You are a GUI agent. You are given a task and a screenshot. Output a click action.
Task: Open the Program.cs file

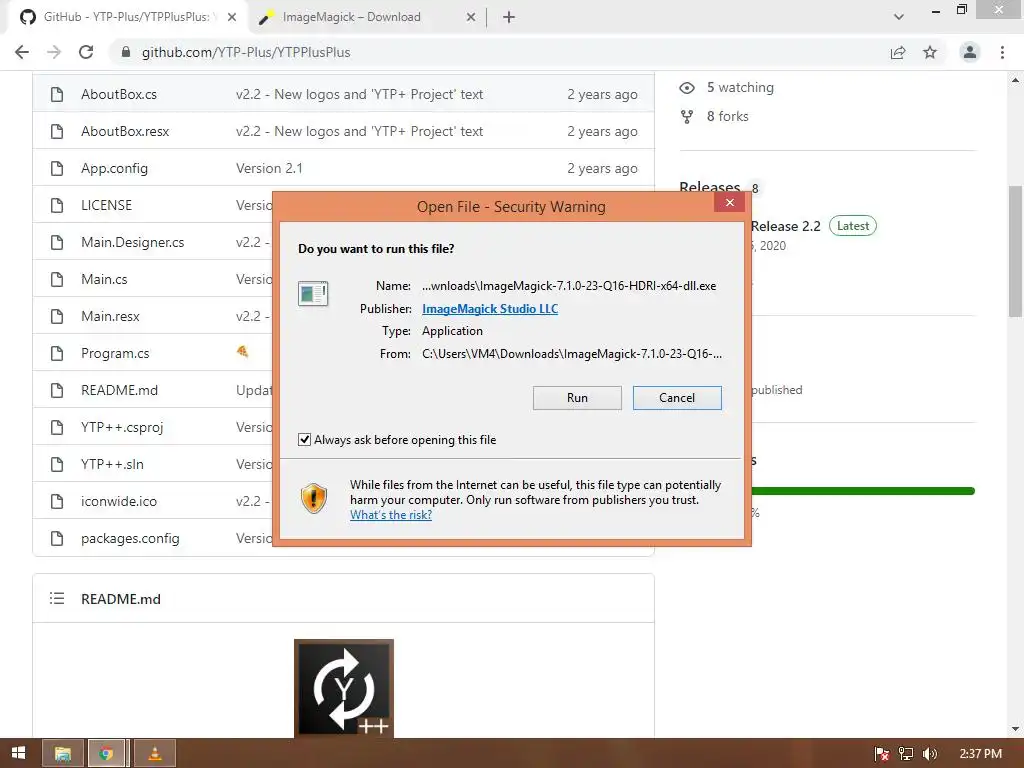pos(115,353)
